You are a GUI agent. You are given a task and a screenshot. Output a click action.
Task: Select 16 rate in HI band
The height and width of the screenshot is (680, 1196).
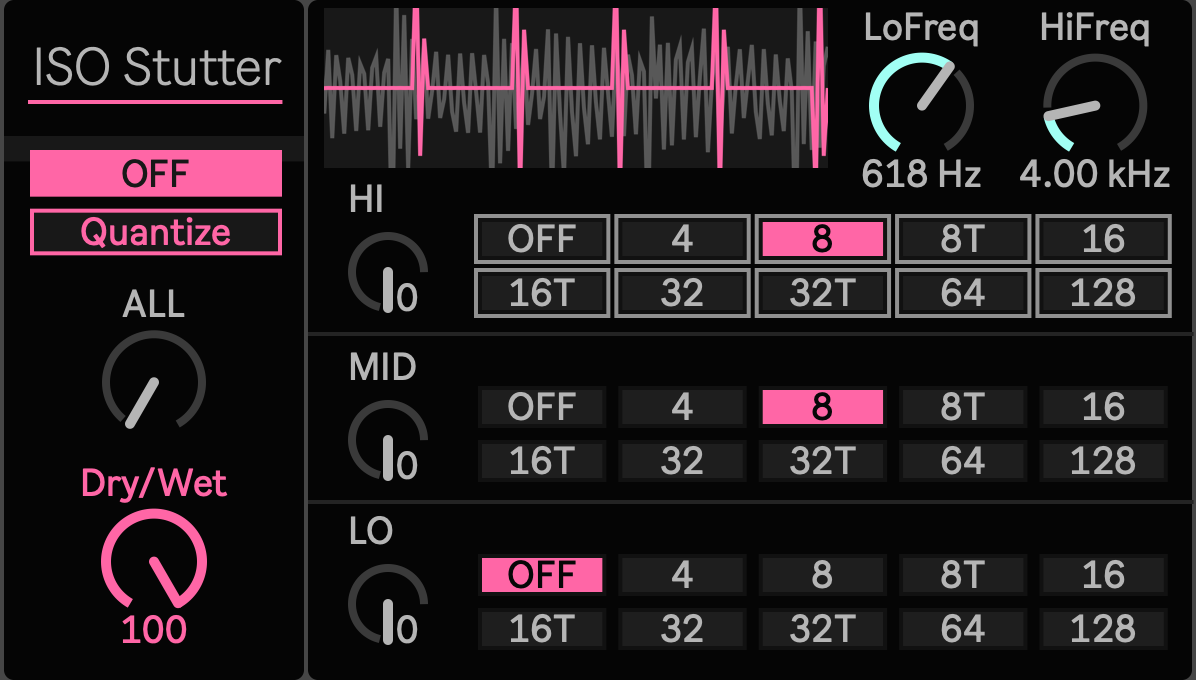click(x=1103, y=239)
